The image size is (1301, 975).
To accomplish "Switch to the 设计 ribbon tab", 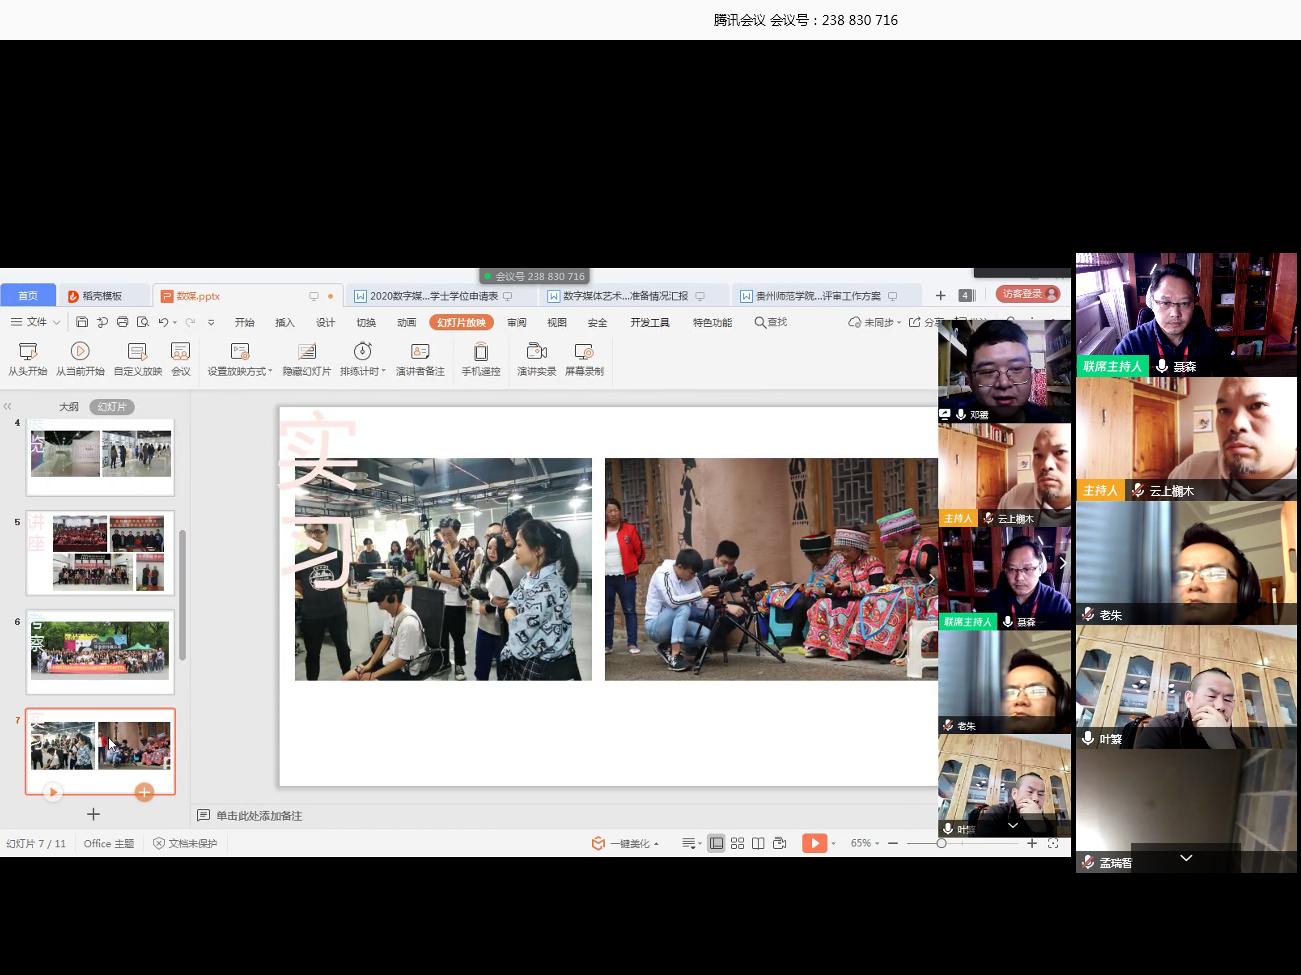I will point(326,322).
